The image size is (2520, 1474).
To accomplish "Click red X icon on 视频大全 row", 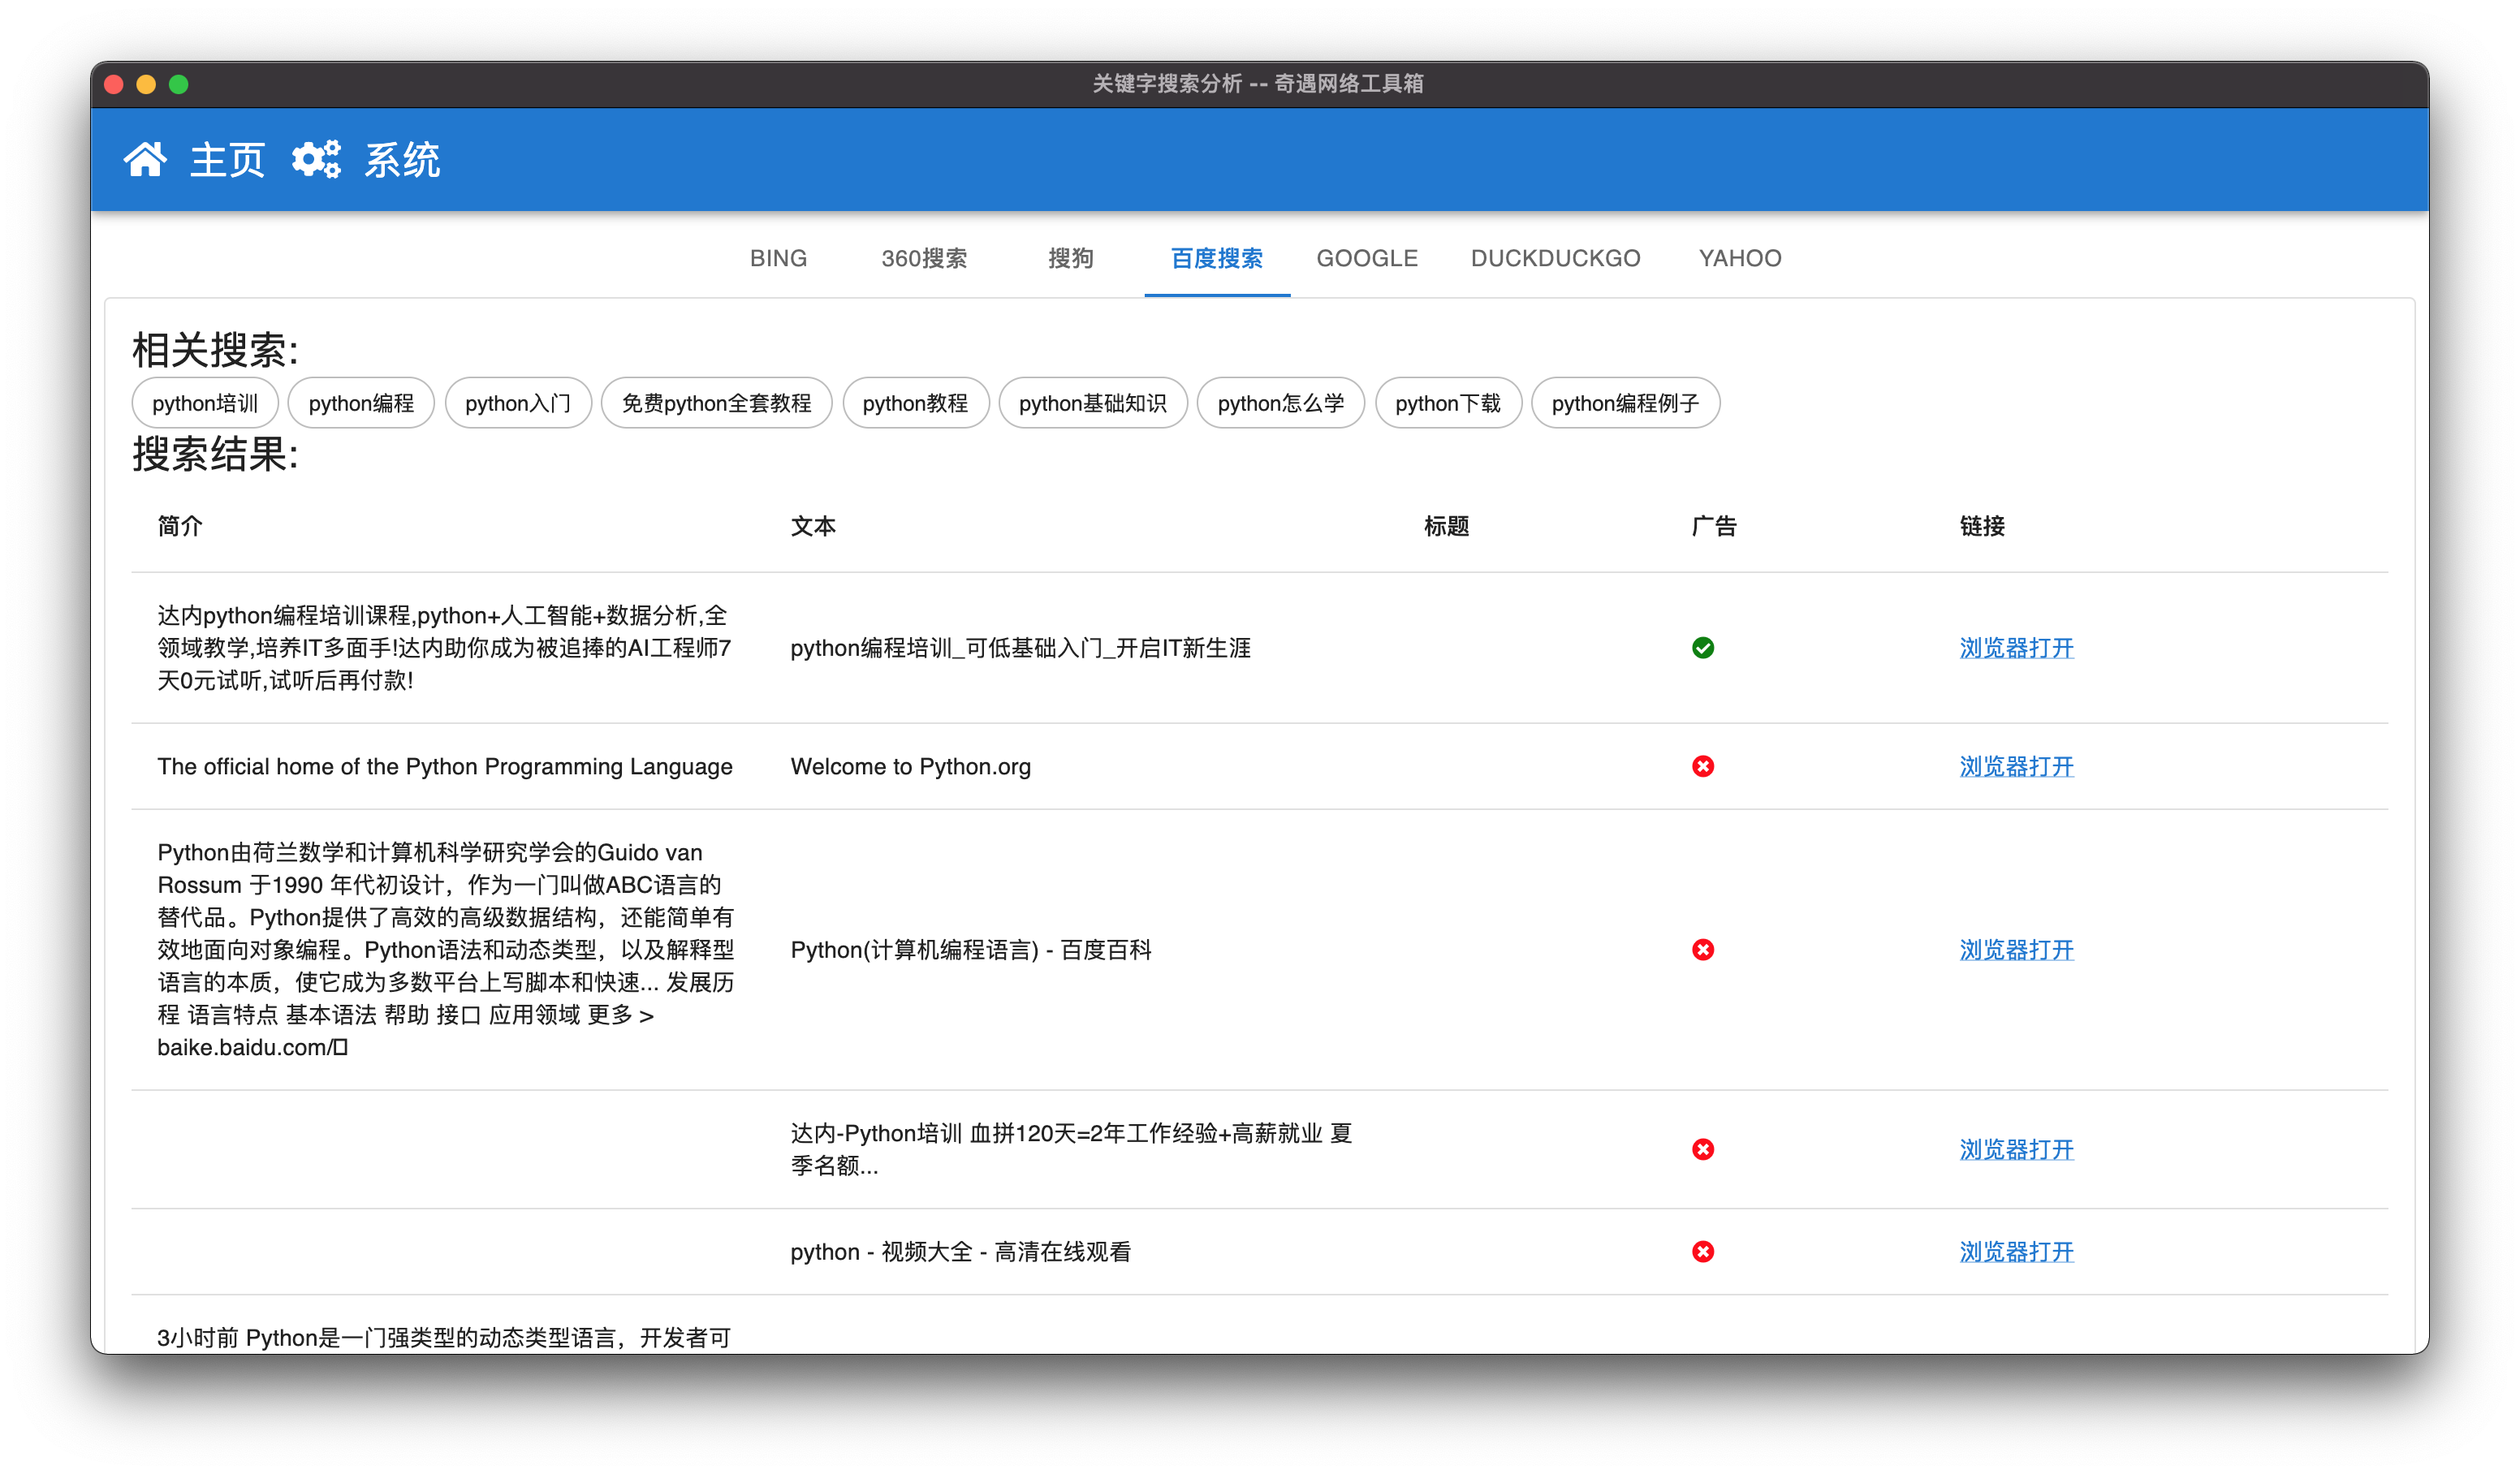I will (1702, 1252).
